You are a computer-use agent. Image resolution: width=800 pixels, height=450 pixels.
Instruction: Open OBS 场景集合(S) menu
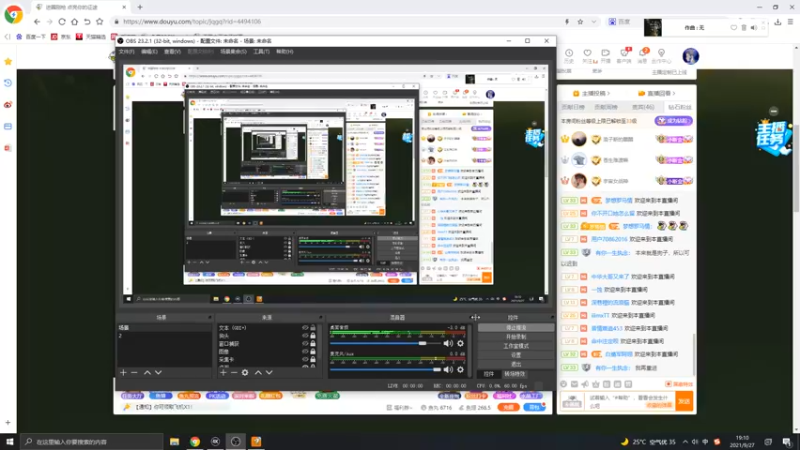click(233, 52)
